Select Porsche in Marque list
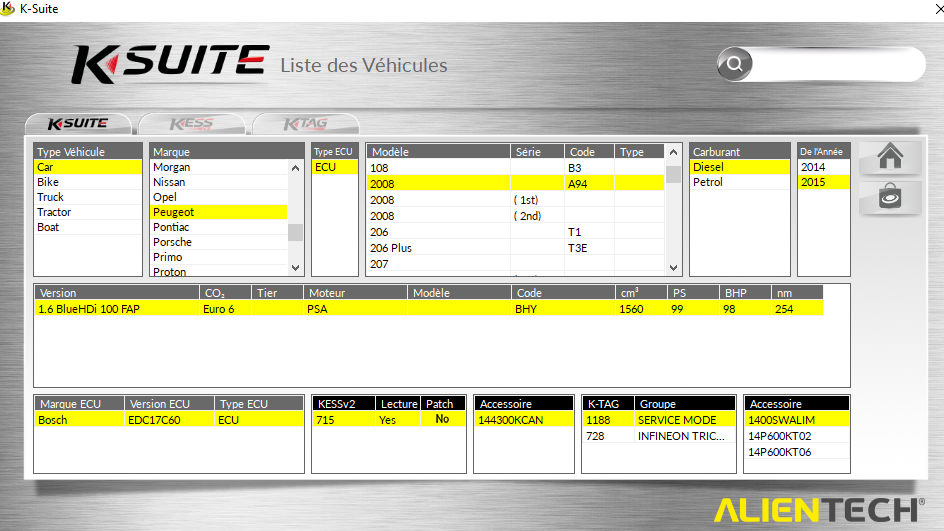 [x=219, y=242]
